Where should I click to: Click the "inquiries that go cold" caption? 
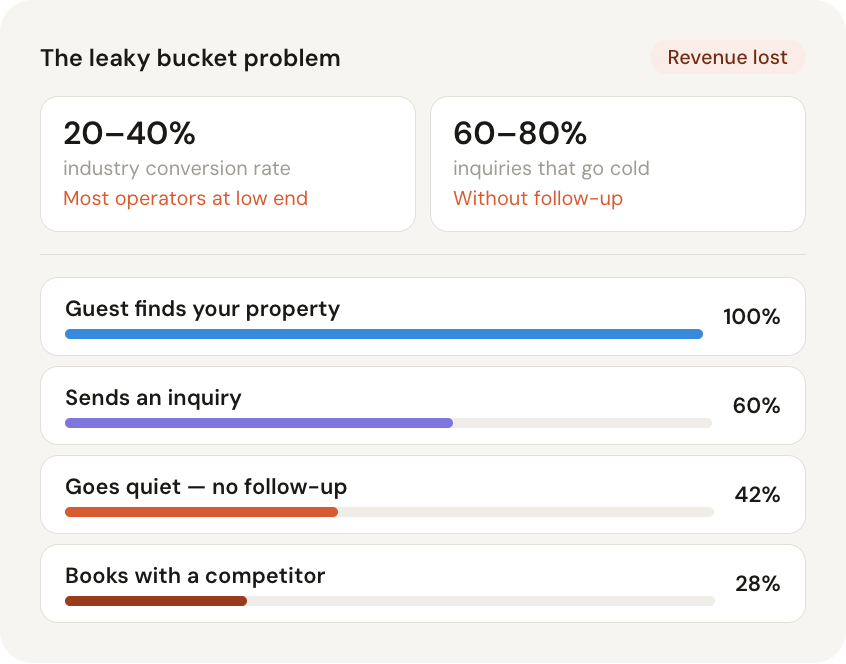(x=551, y=168)
